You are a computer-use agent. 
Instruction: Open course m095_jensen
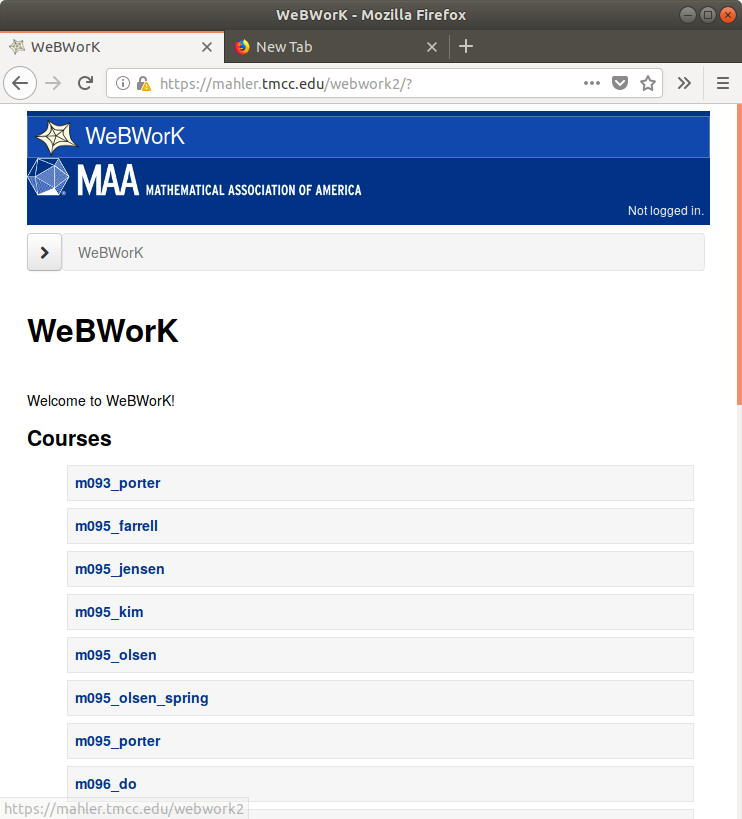(x=120, y=569)
